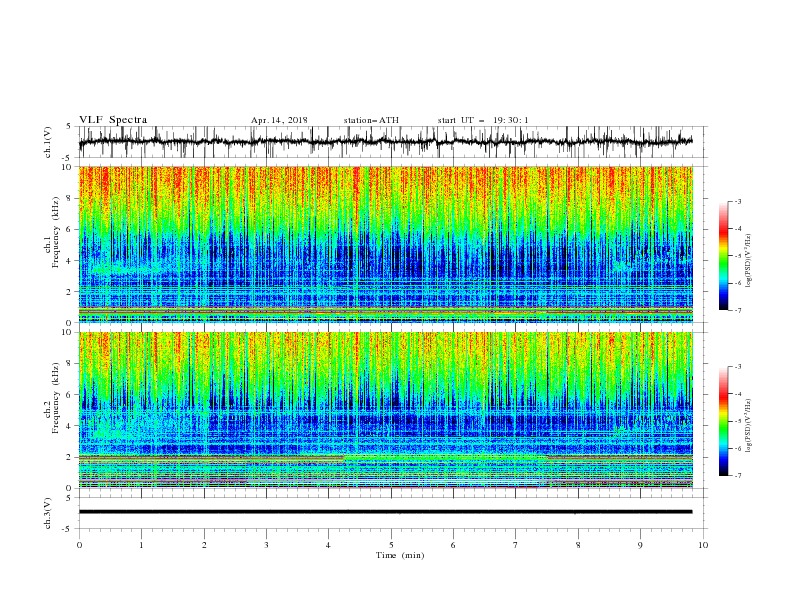Click the flat ch.3 voltage trace

pos(385,512)
